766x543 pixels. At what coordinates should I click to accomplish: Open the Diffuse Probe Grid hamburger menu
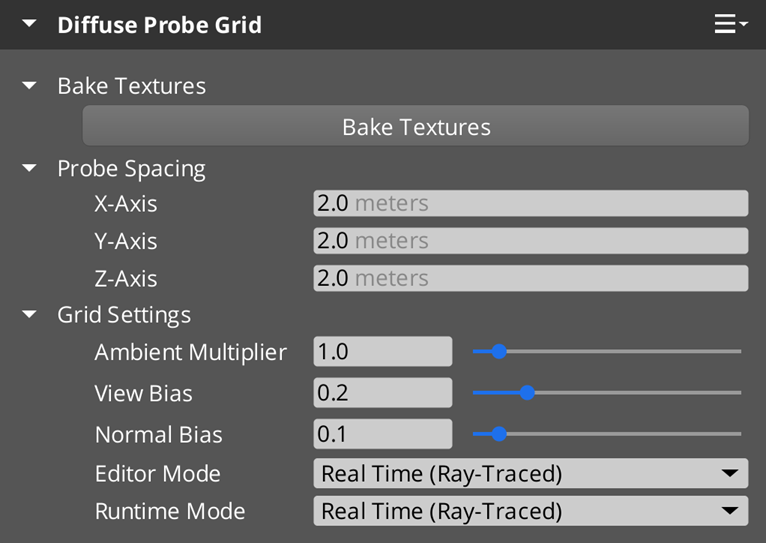(730, 24)
